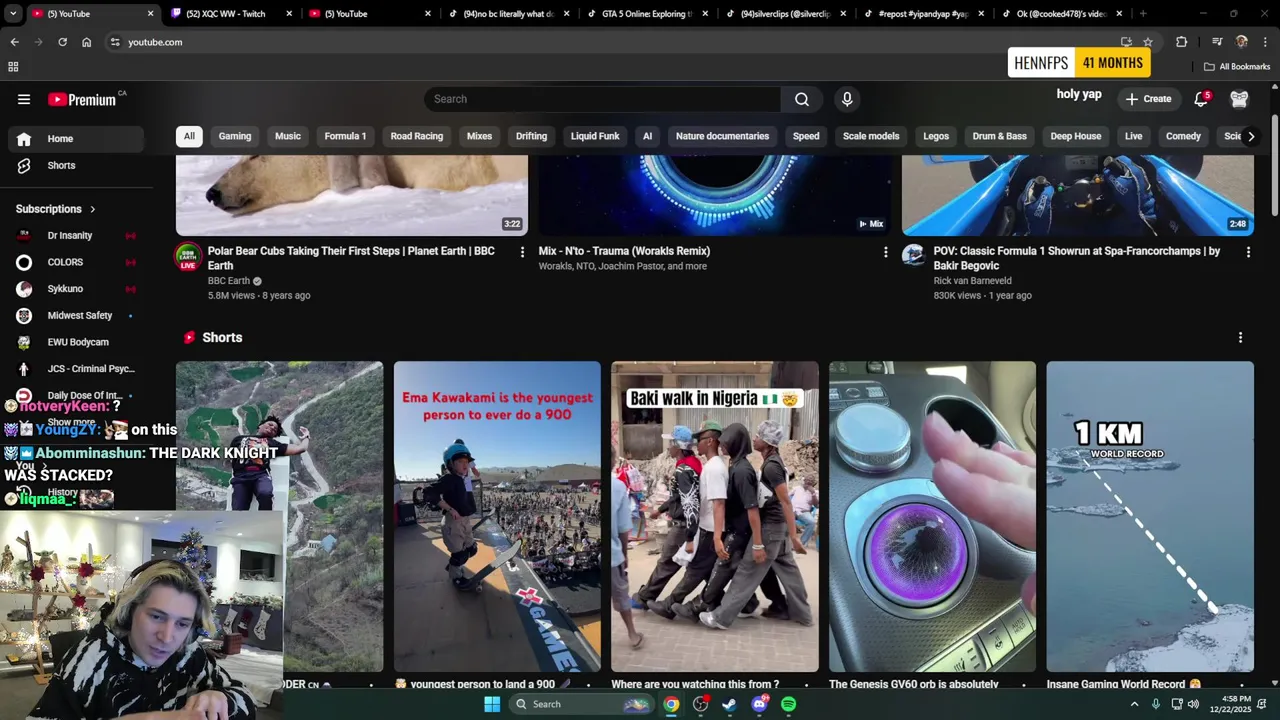Select the Nature documentaries chip
Viewport: 1280px width, 720px height.
[722, 136]
